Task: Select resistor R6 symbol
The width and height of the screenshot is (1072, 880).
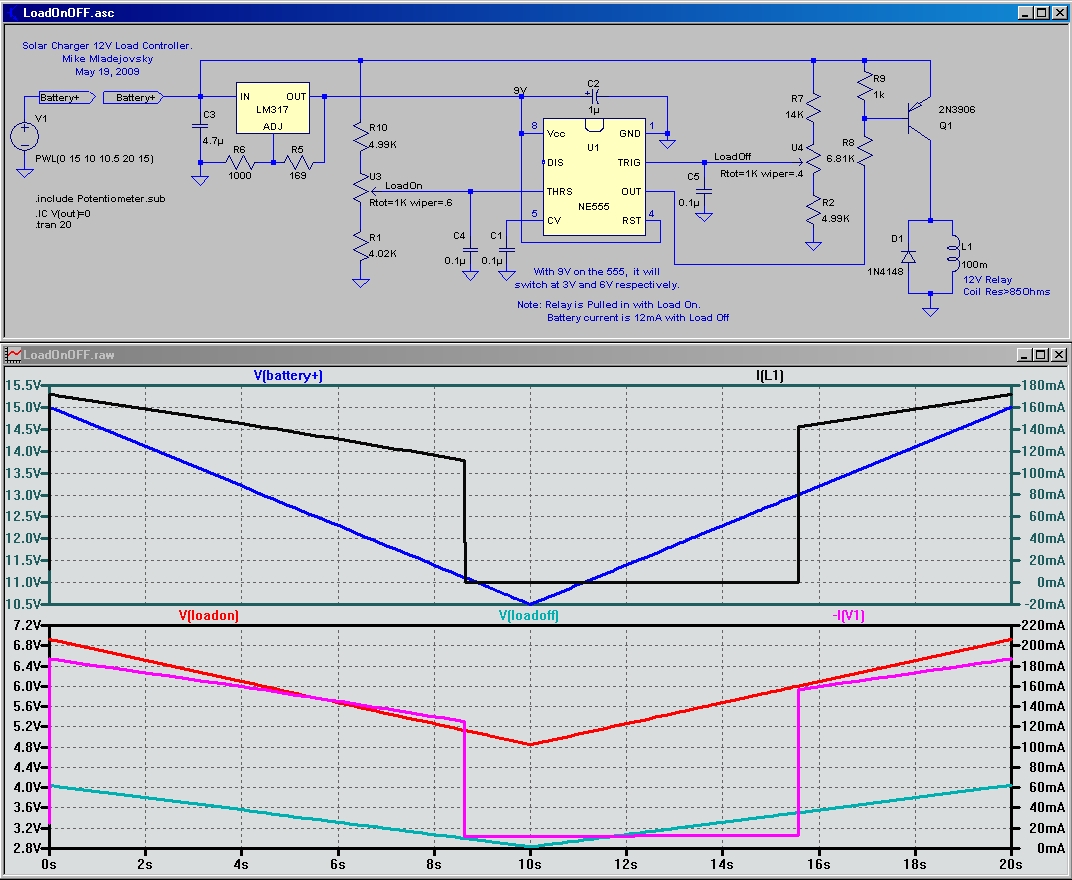Action: pyautogui.click(x=239, y=163)
